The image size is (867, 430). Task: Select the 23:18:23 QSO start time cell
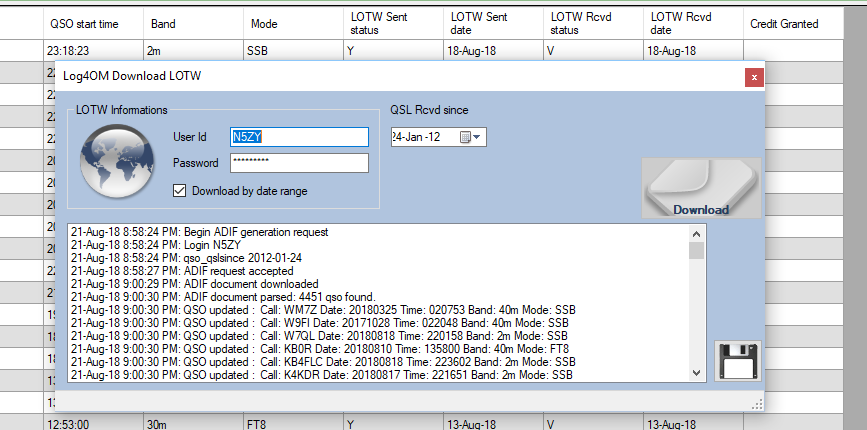point(93,51)
